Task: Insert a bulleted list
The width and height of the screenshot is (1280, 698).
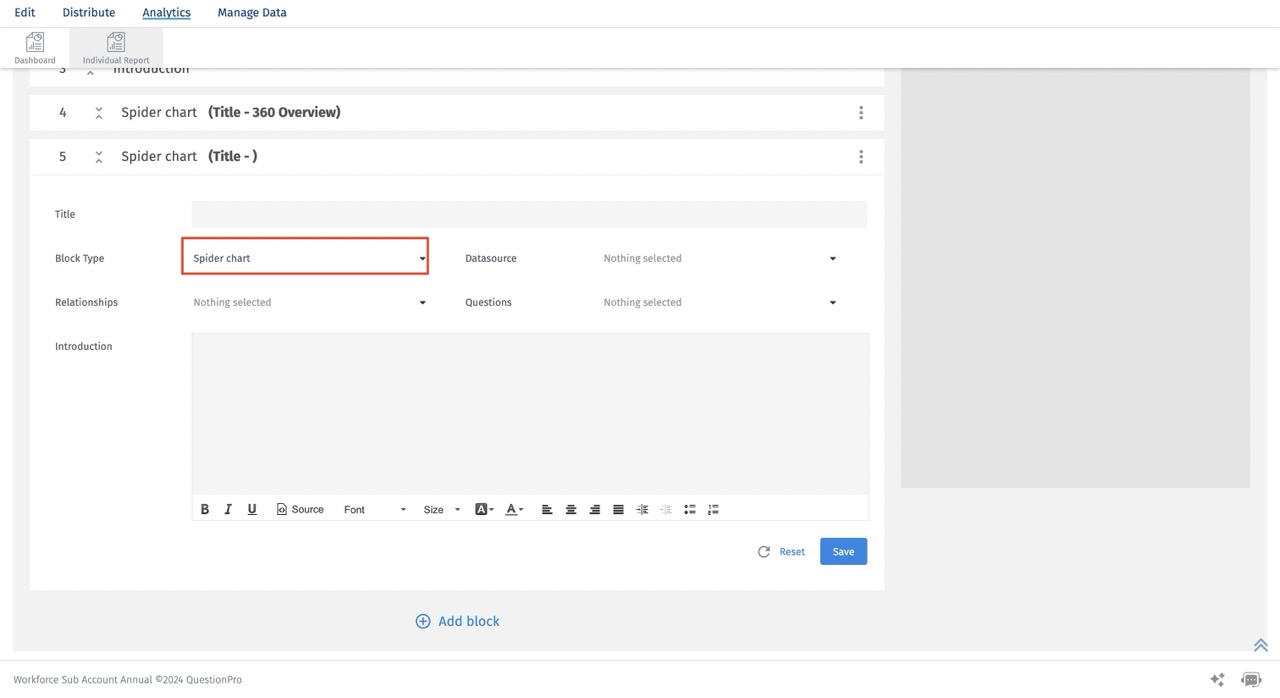Action: coord(689,509)
